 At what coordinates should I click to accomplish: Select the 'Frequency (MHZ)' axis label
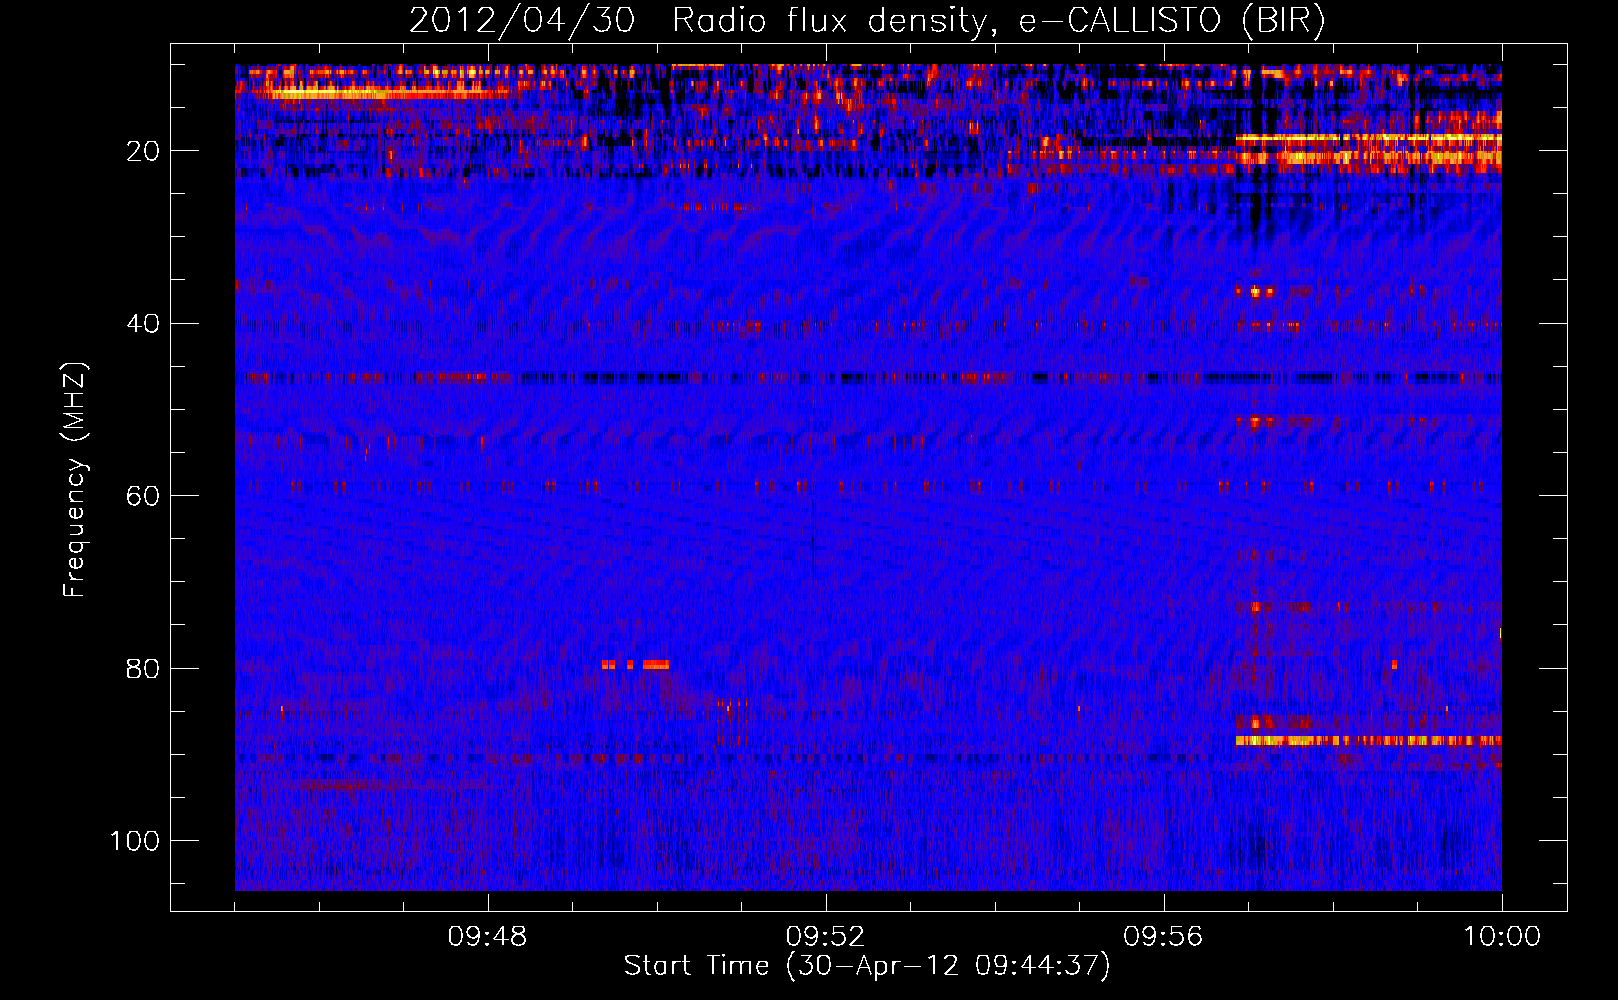(75, 480)
